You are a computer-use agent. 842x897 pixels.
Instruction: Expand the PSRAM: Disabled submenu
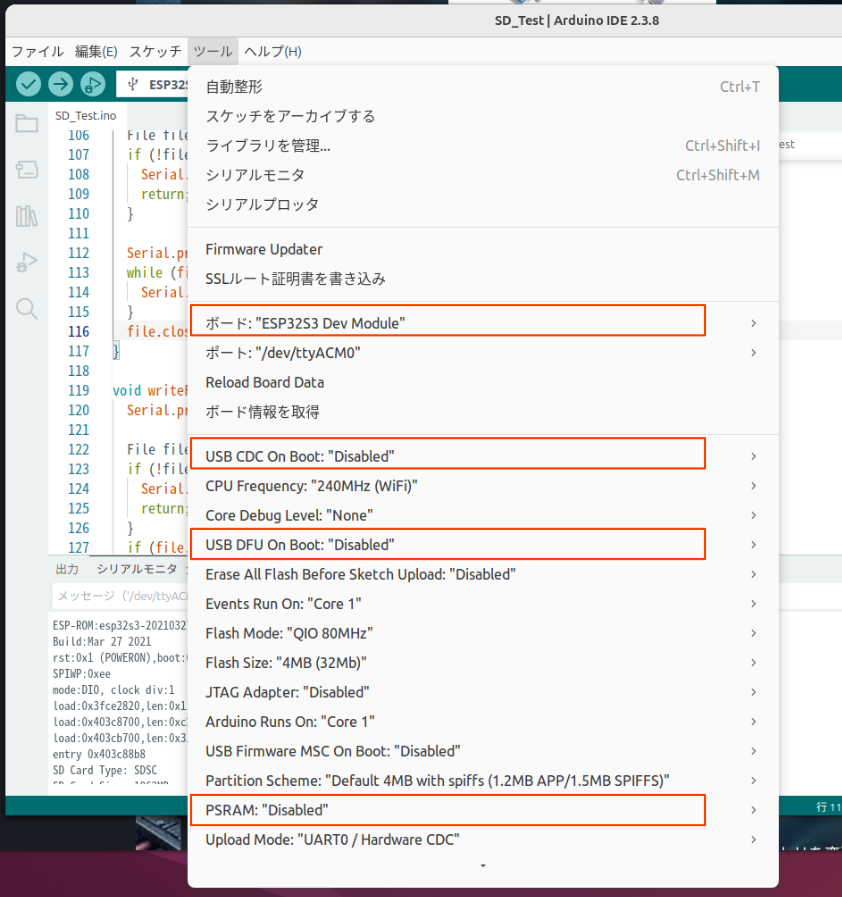400,810
